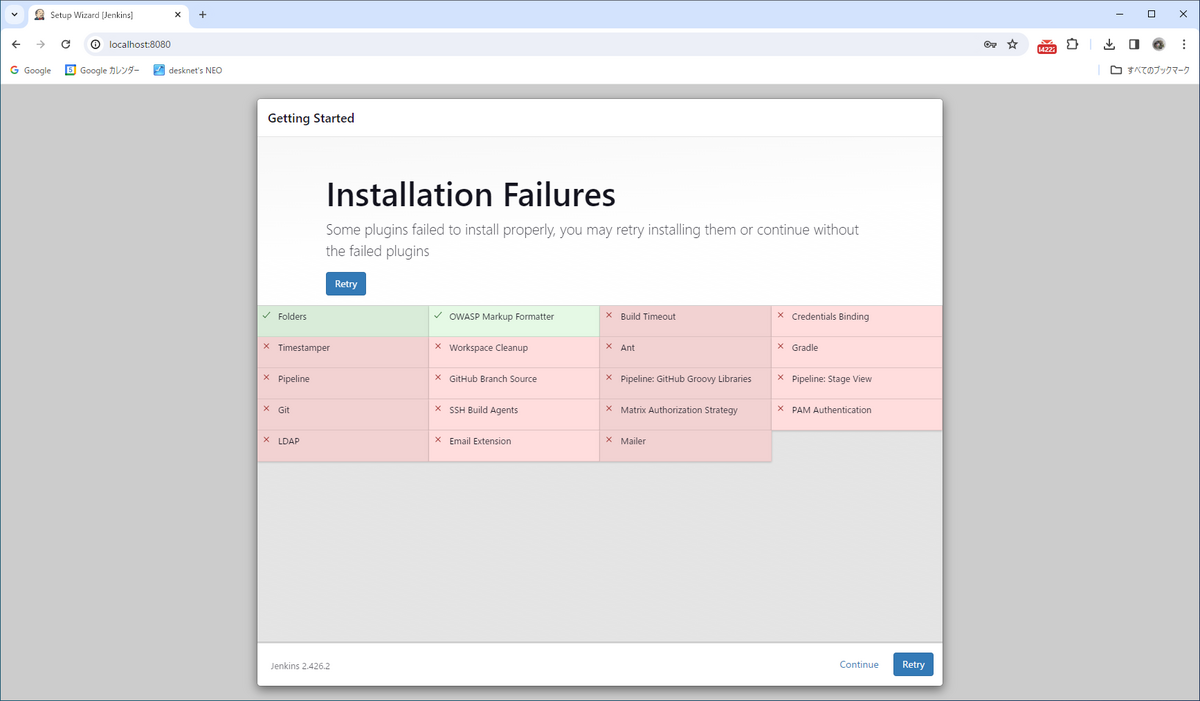Click the GitHub Branch Source entry

coord(514,383)
